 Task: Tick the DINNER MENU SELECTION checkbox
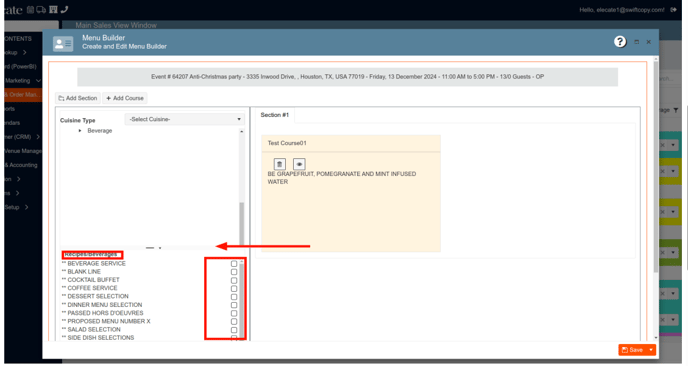[x=234, y=305]
